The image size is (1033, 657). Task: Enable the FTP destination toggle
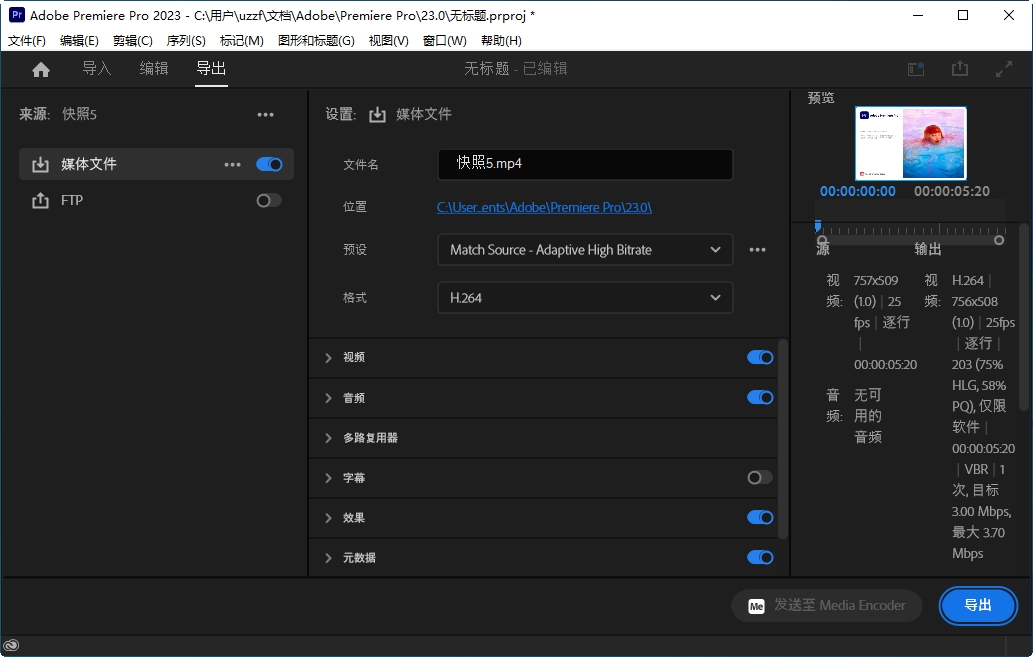coord(268,200)
